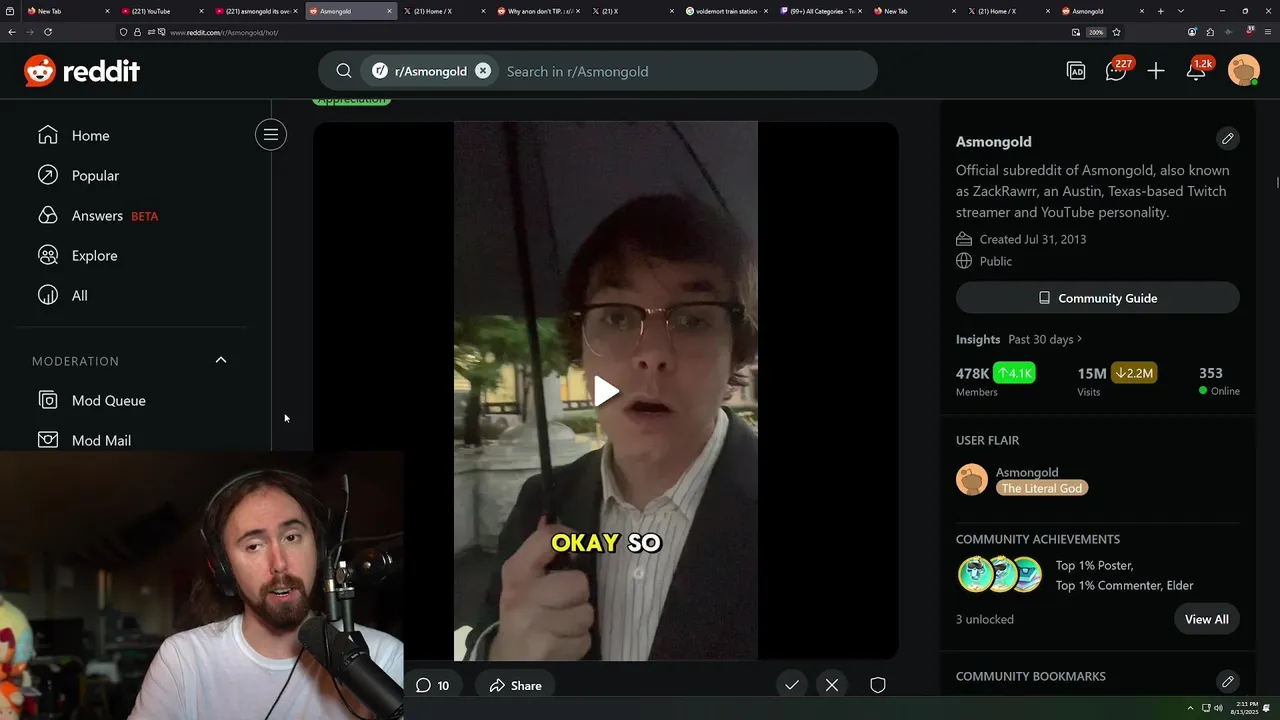
Task: Approve the post with checkmark icon
Action: coord(792,685)
